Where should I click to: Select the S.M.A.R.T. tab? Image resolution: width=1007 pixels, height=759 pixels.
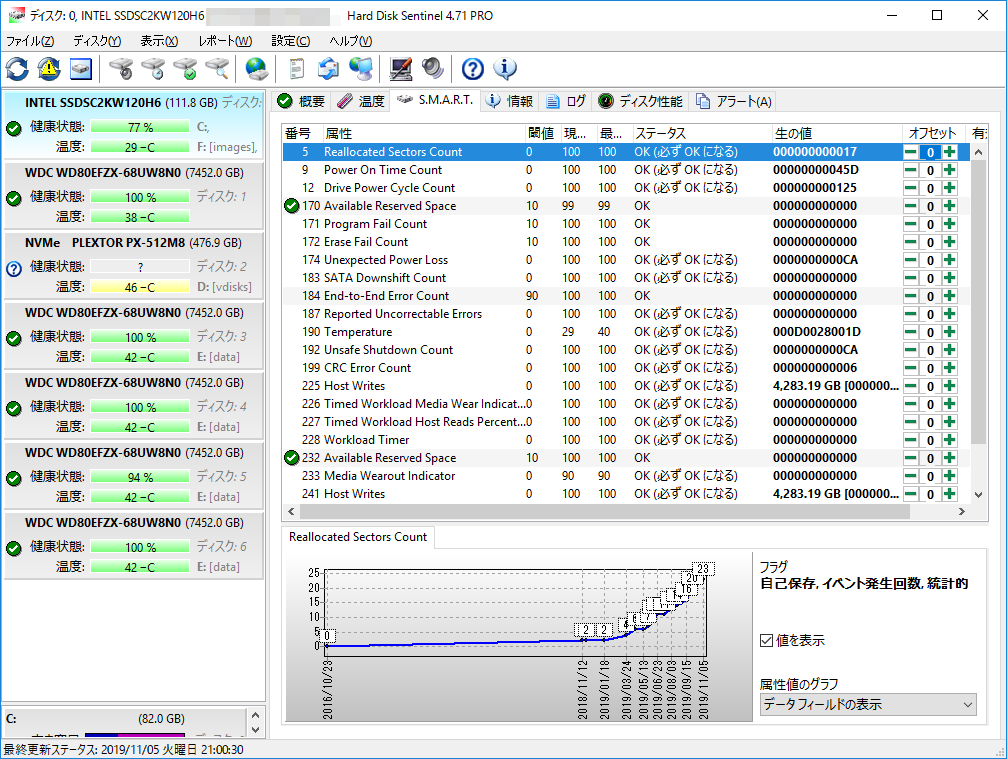[435, 100]
